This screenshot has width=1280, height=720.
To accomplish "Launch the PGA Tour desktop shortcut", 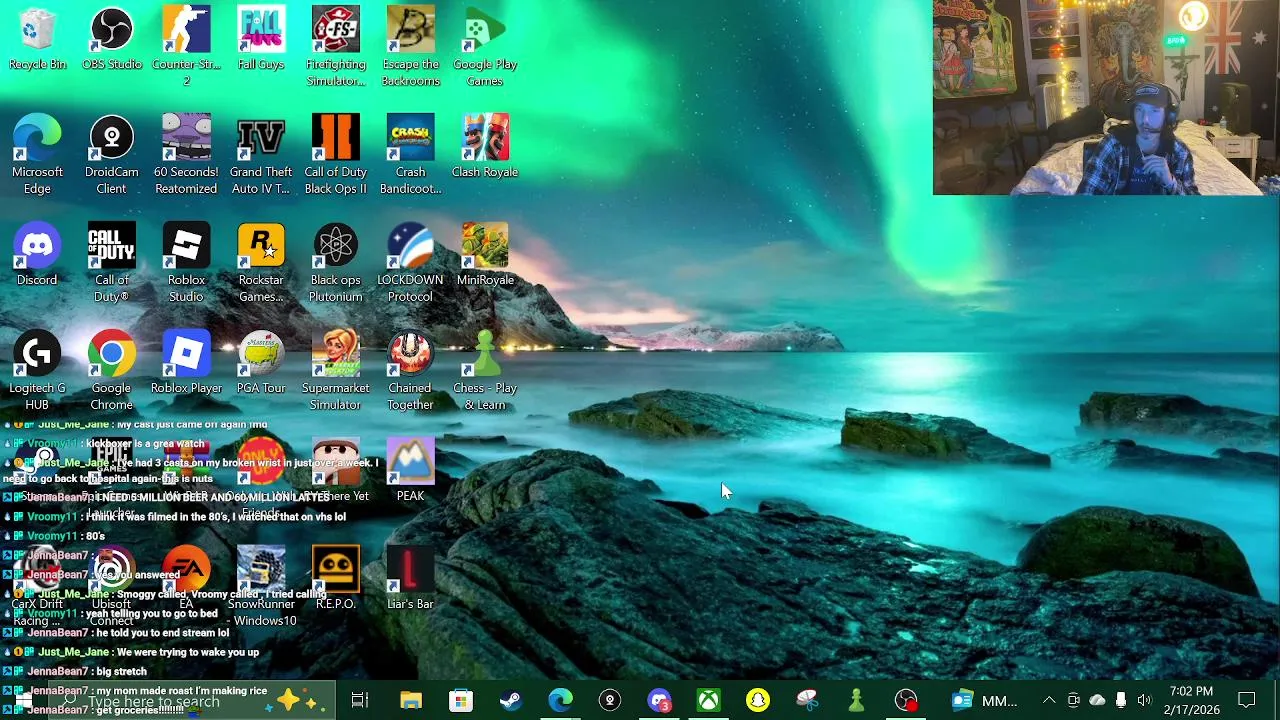I will point(261,364).
